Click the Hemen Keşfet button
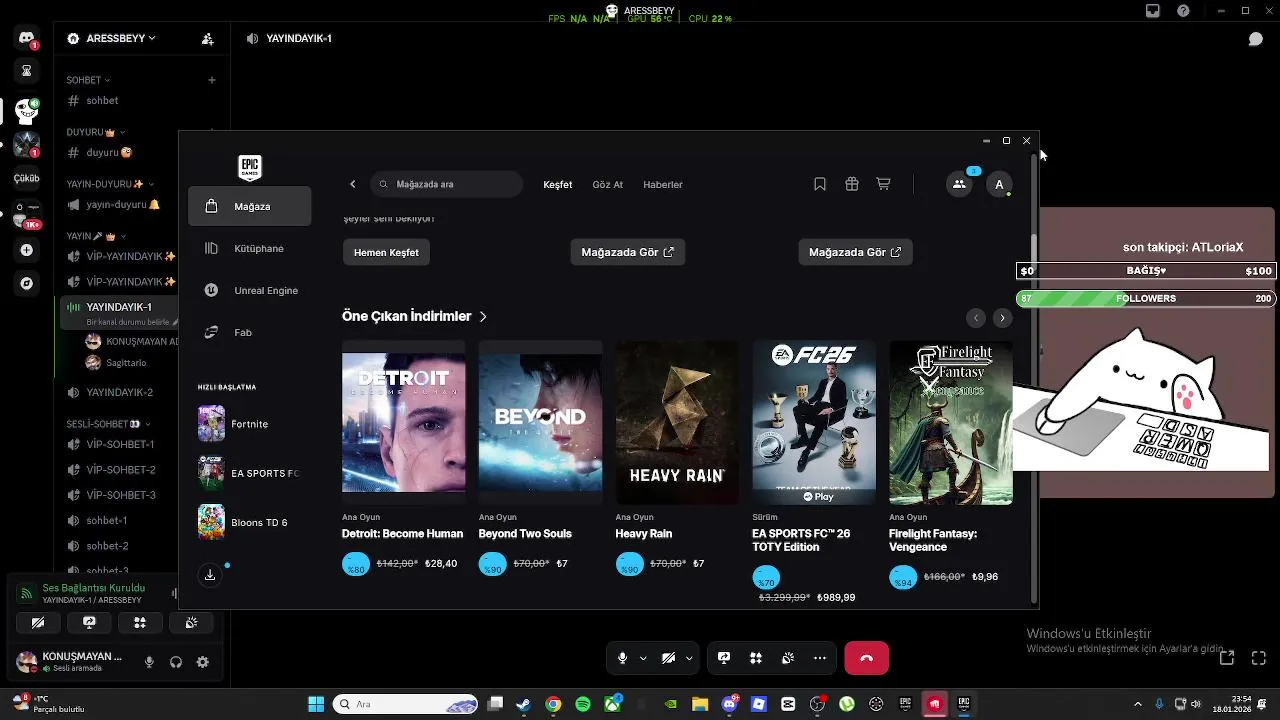Screen dimensions: 1280x720 pyautogui.click(x=386, y=252)
